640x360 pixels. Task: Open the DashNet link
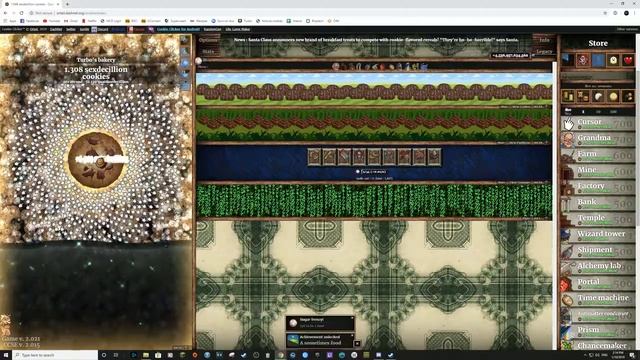coord(56,29)
